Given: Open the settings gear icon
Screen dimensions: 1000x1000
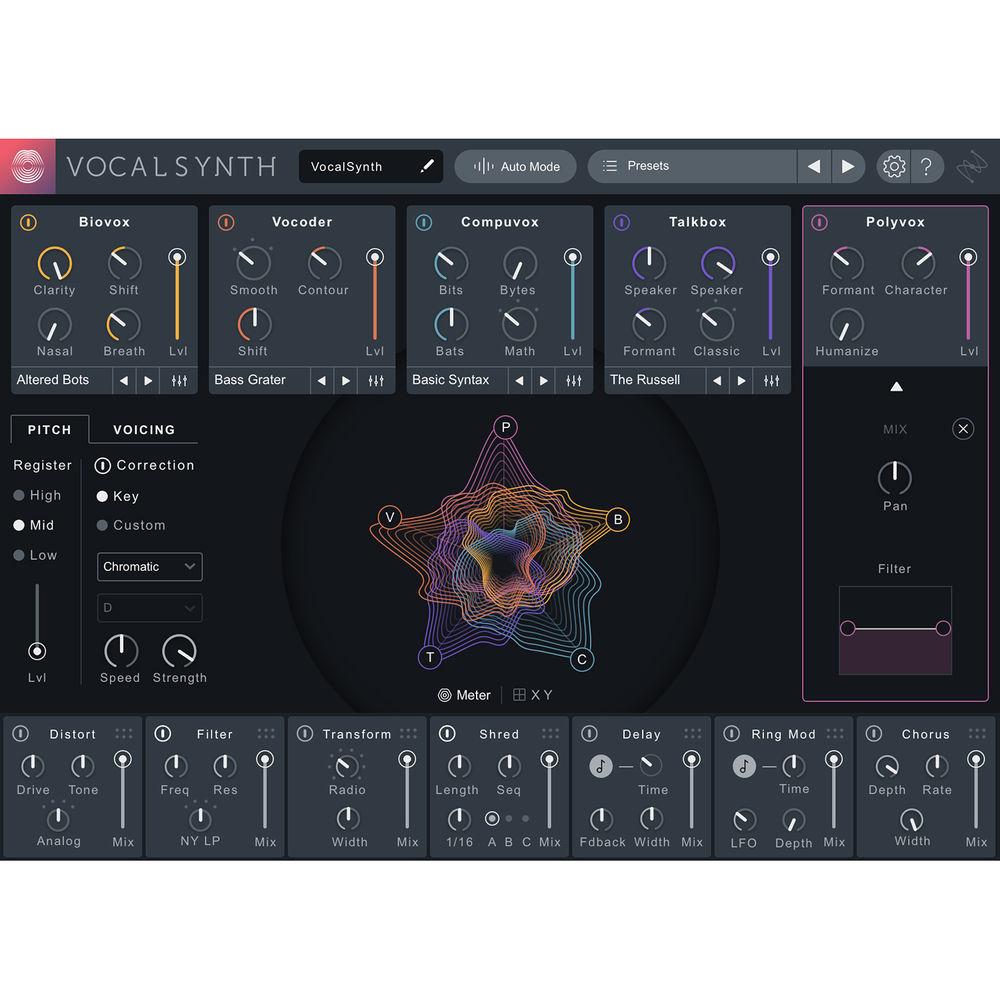Looking at the screenshot, I should coord(893,166).
